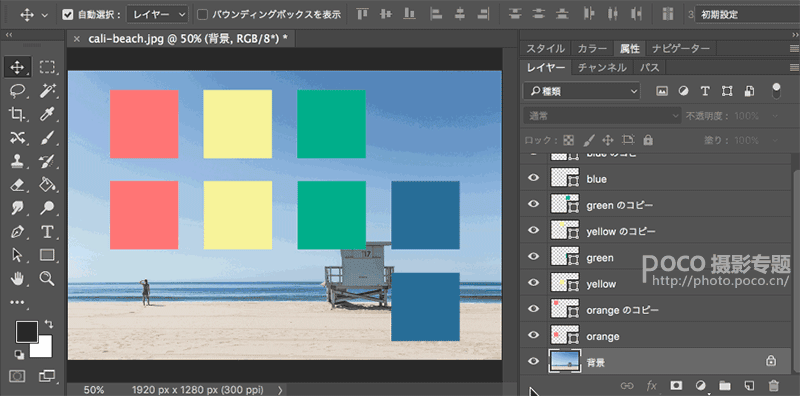Open the 種類 layer filter dropdown
The width and height of the screenshot is (800, 396).
(582, 91)
